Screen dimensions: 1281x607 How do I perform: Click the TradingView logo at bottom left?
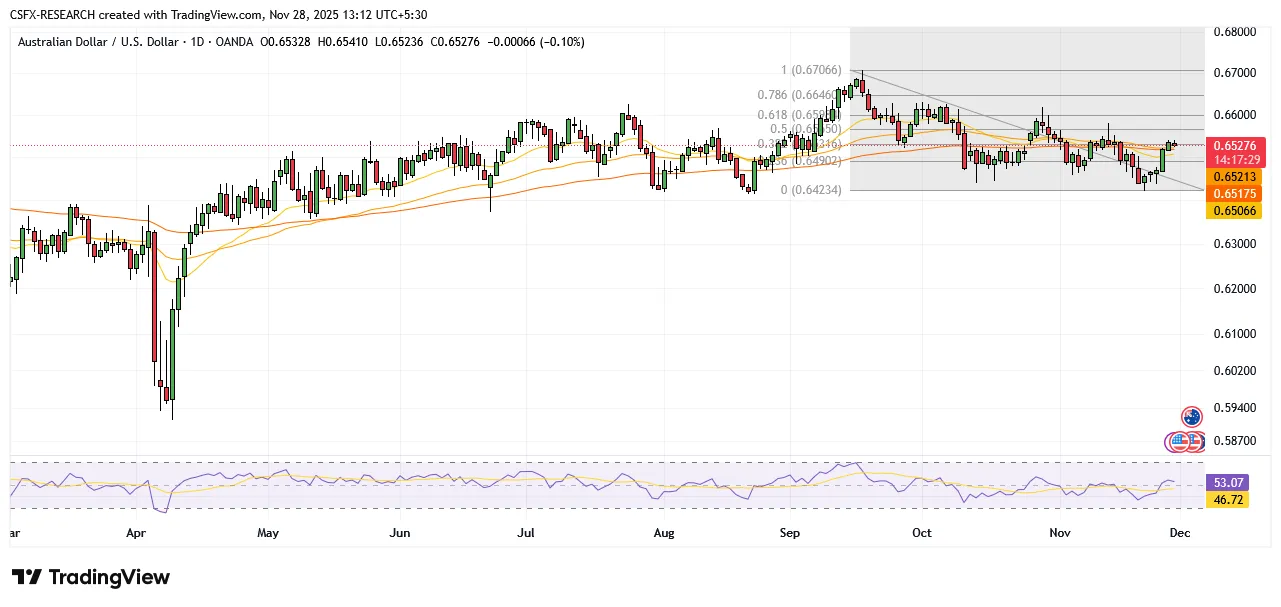click(91, 577)
